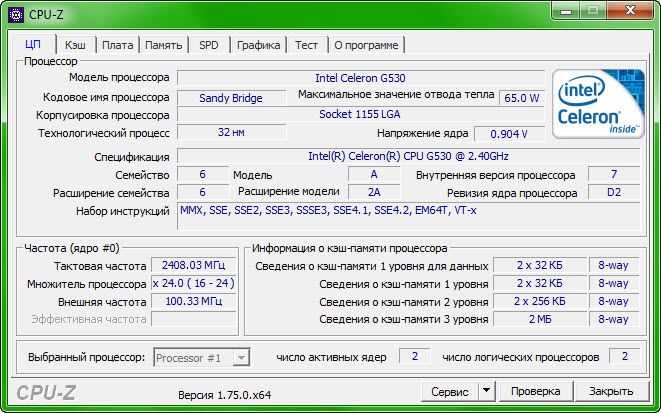Click the Socket 1155 LGA value
Viewport: 661px width, 413px height.
pyautogui.click(x=360, y=114)
